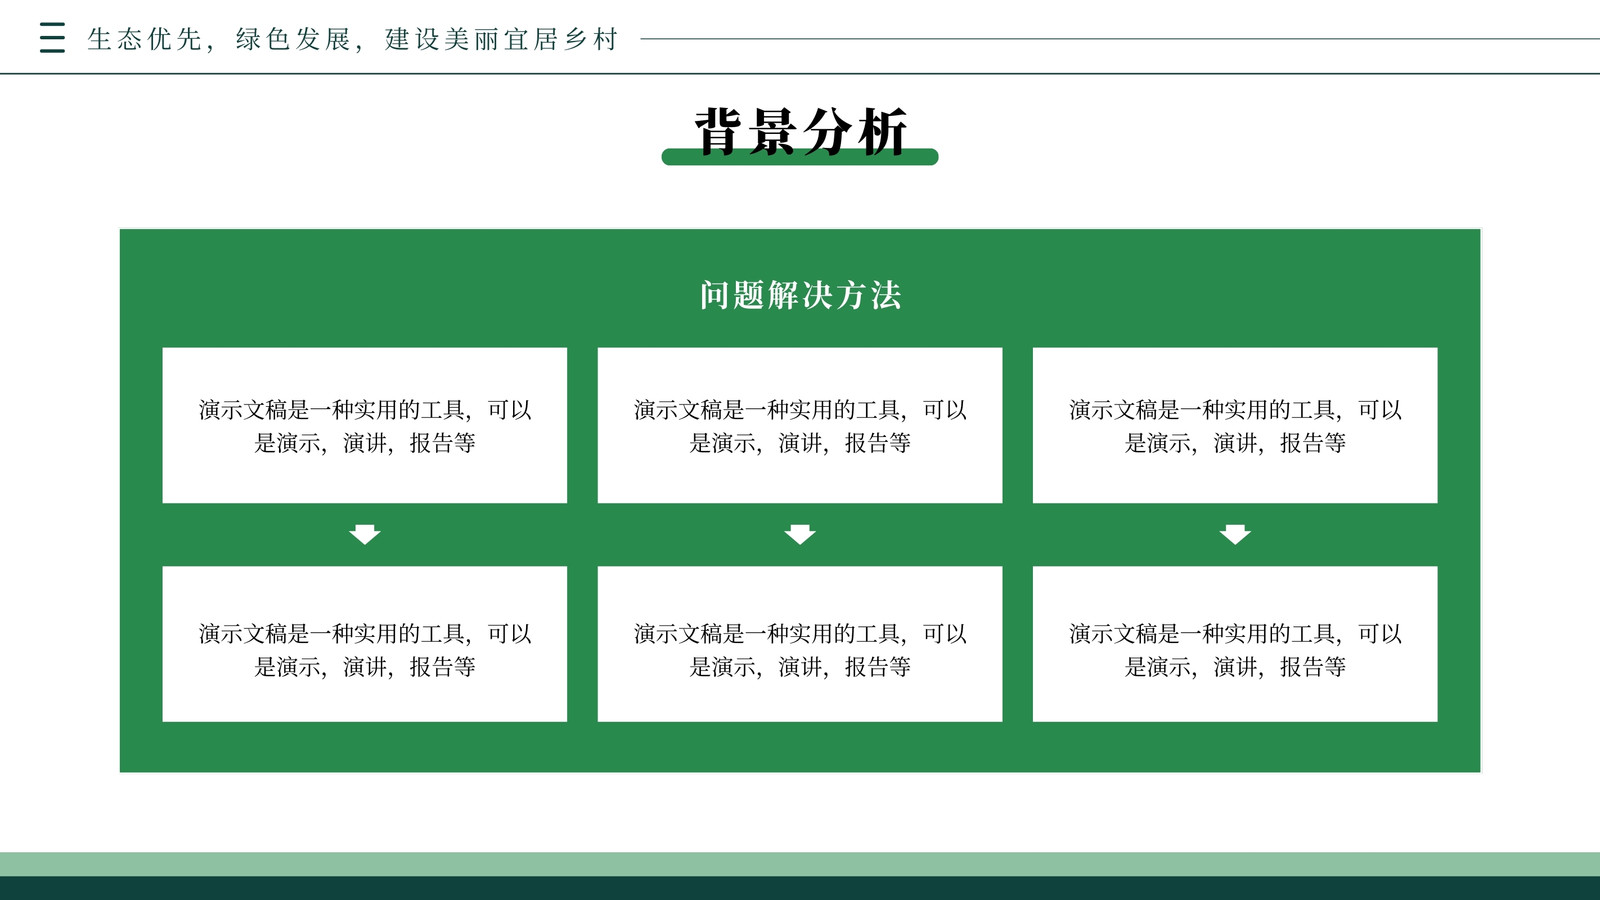Screen dimensions: 1600x900
Task: Click the three-line menu icon in header
Action: point(52,38)
